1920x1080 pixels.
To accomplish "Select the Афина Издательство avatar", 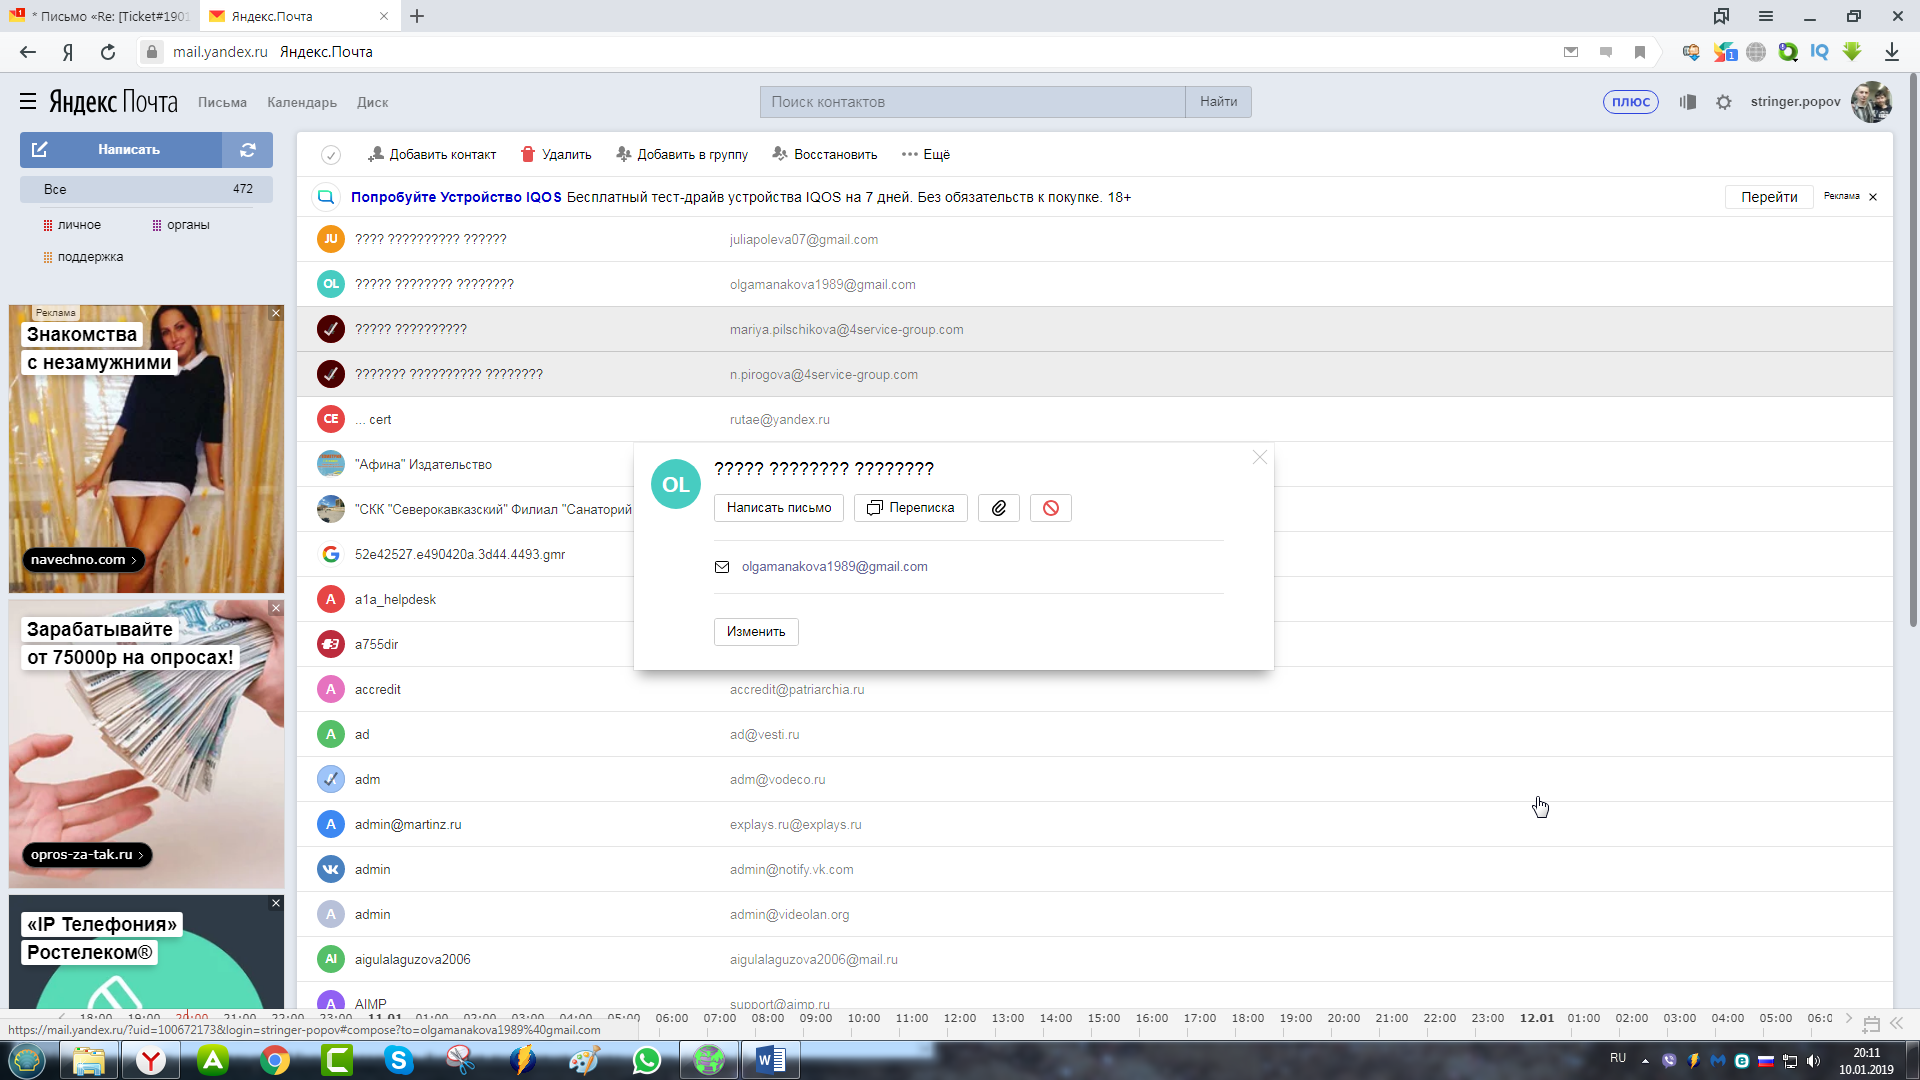I will [331, 464].
